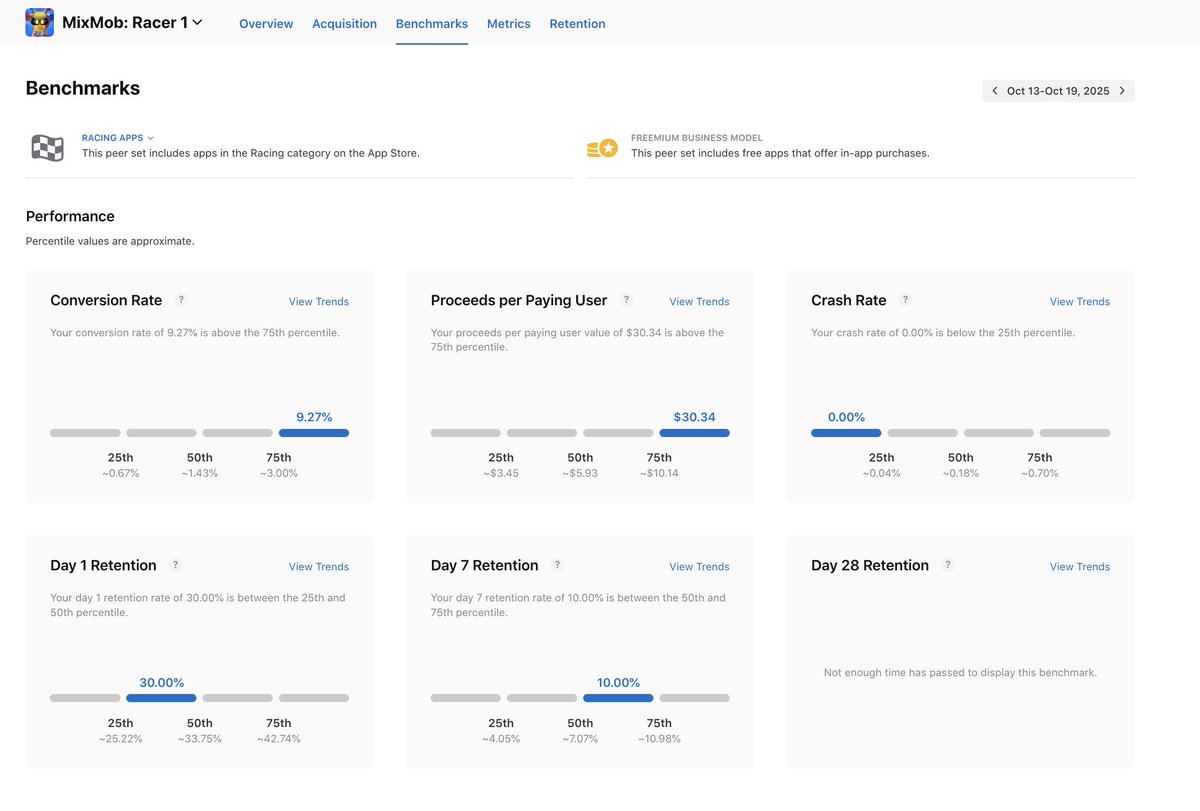View Trends for Conversion Rate
The image size is (1200, 811).
click(x=319, y=301)
